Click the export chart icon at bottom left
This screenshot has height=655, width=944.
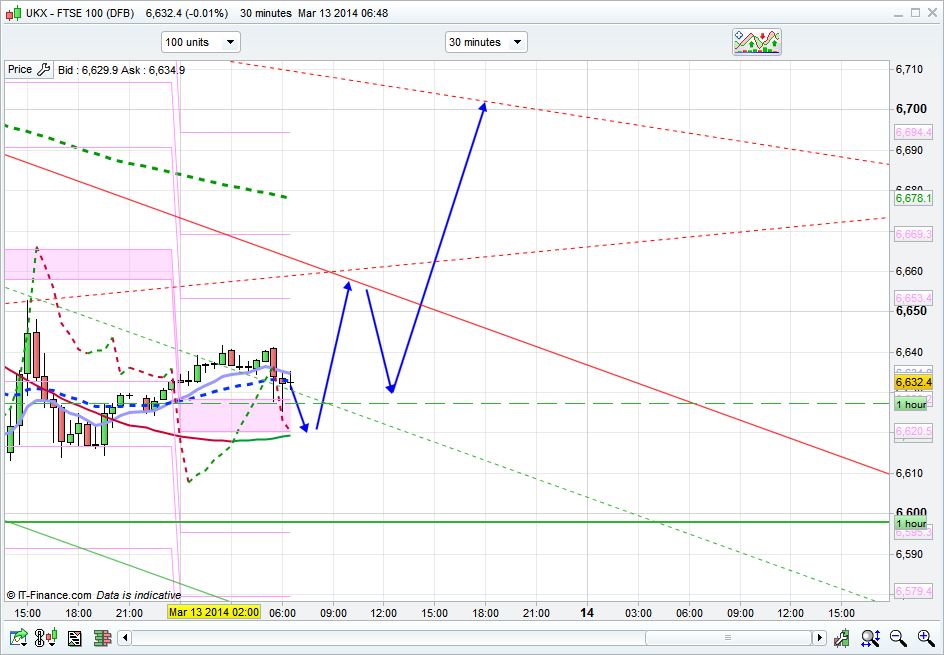(x=18, y=637)
